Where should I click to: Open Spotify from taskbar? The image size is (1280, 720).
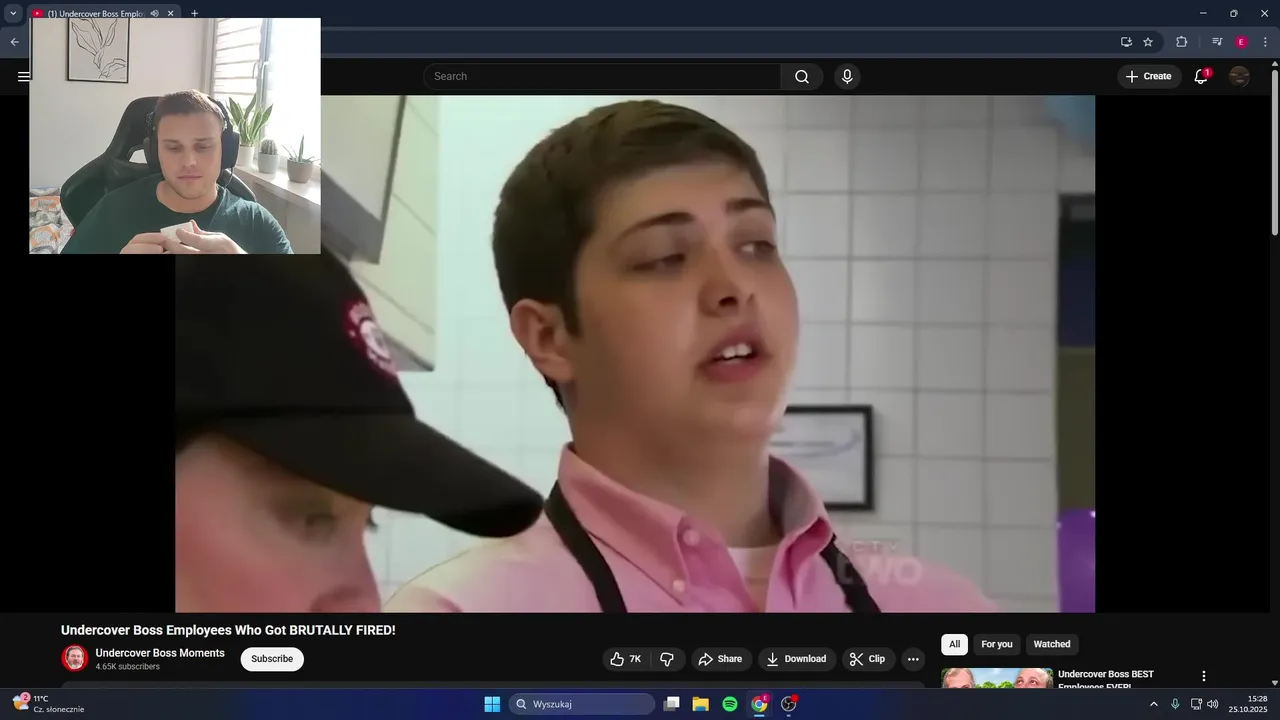pos(730,704)
